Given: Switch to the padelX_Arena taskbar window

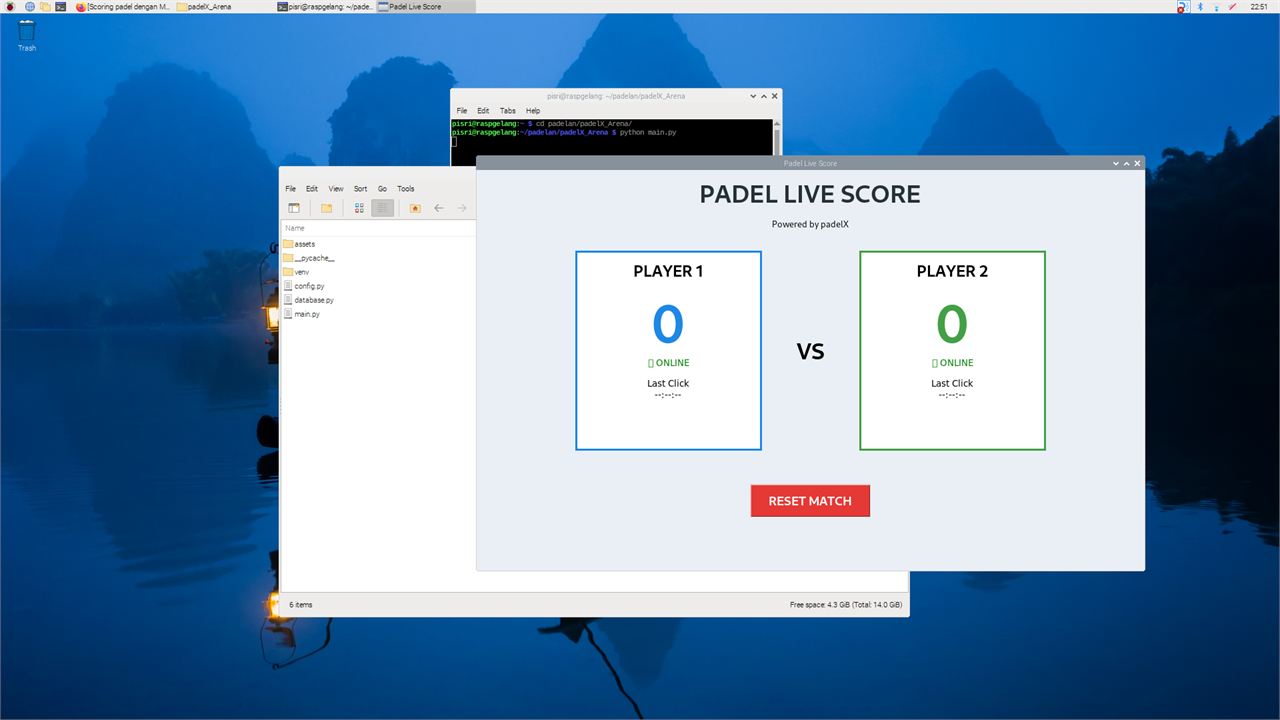Looking at the screenshot, I should point(224,6).
